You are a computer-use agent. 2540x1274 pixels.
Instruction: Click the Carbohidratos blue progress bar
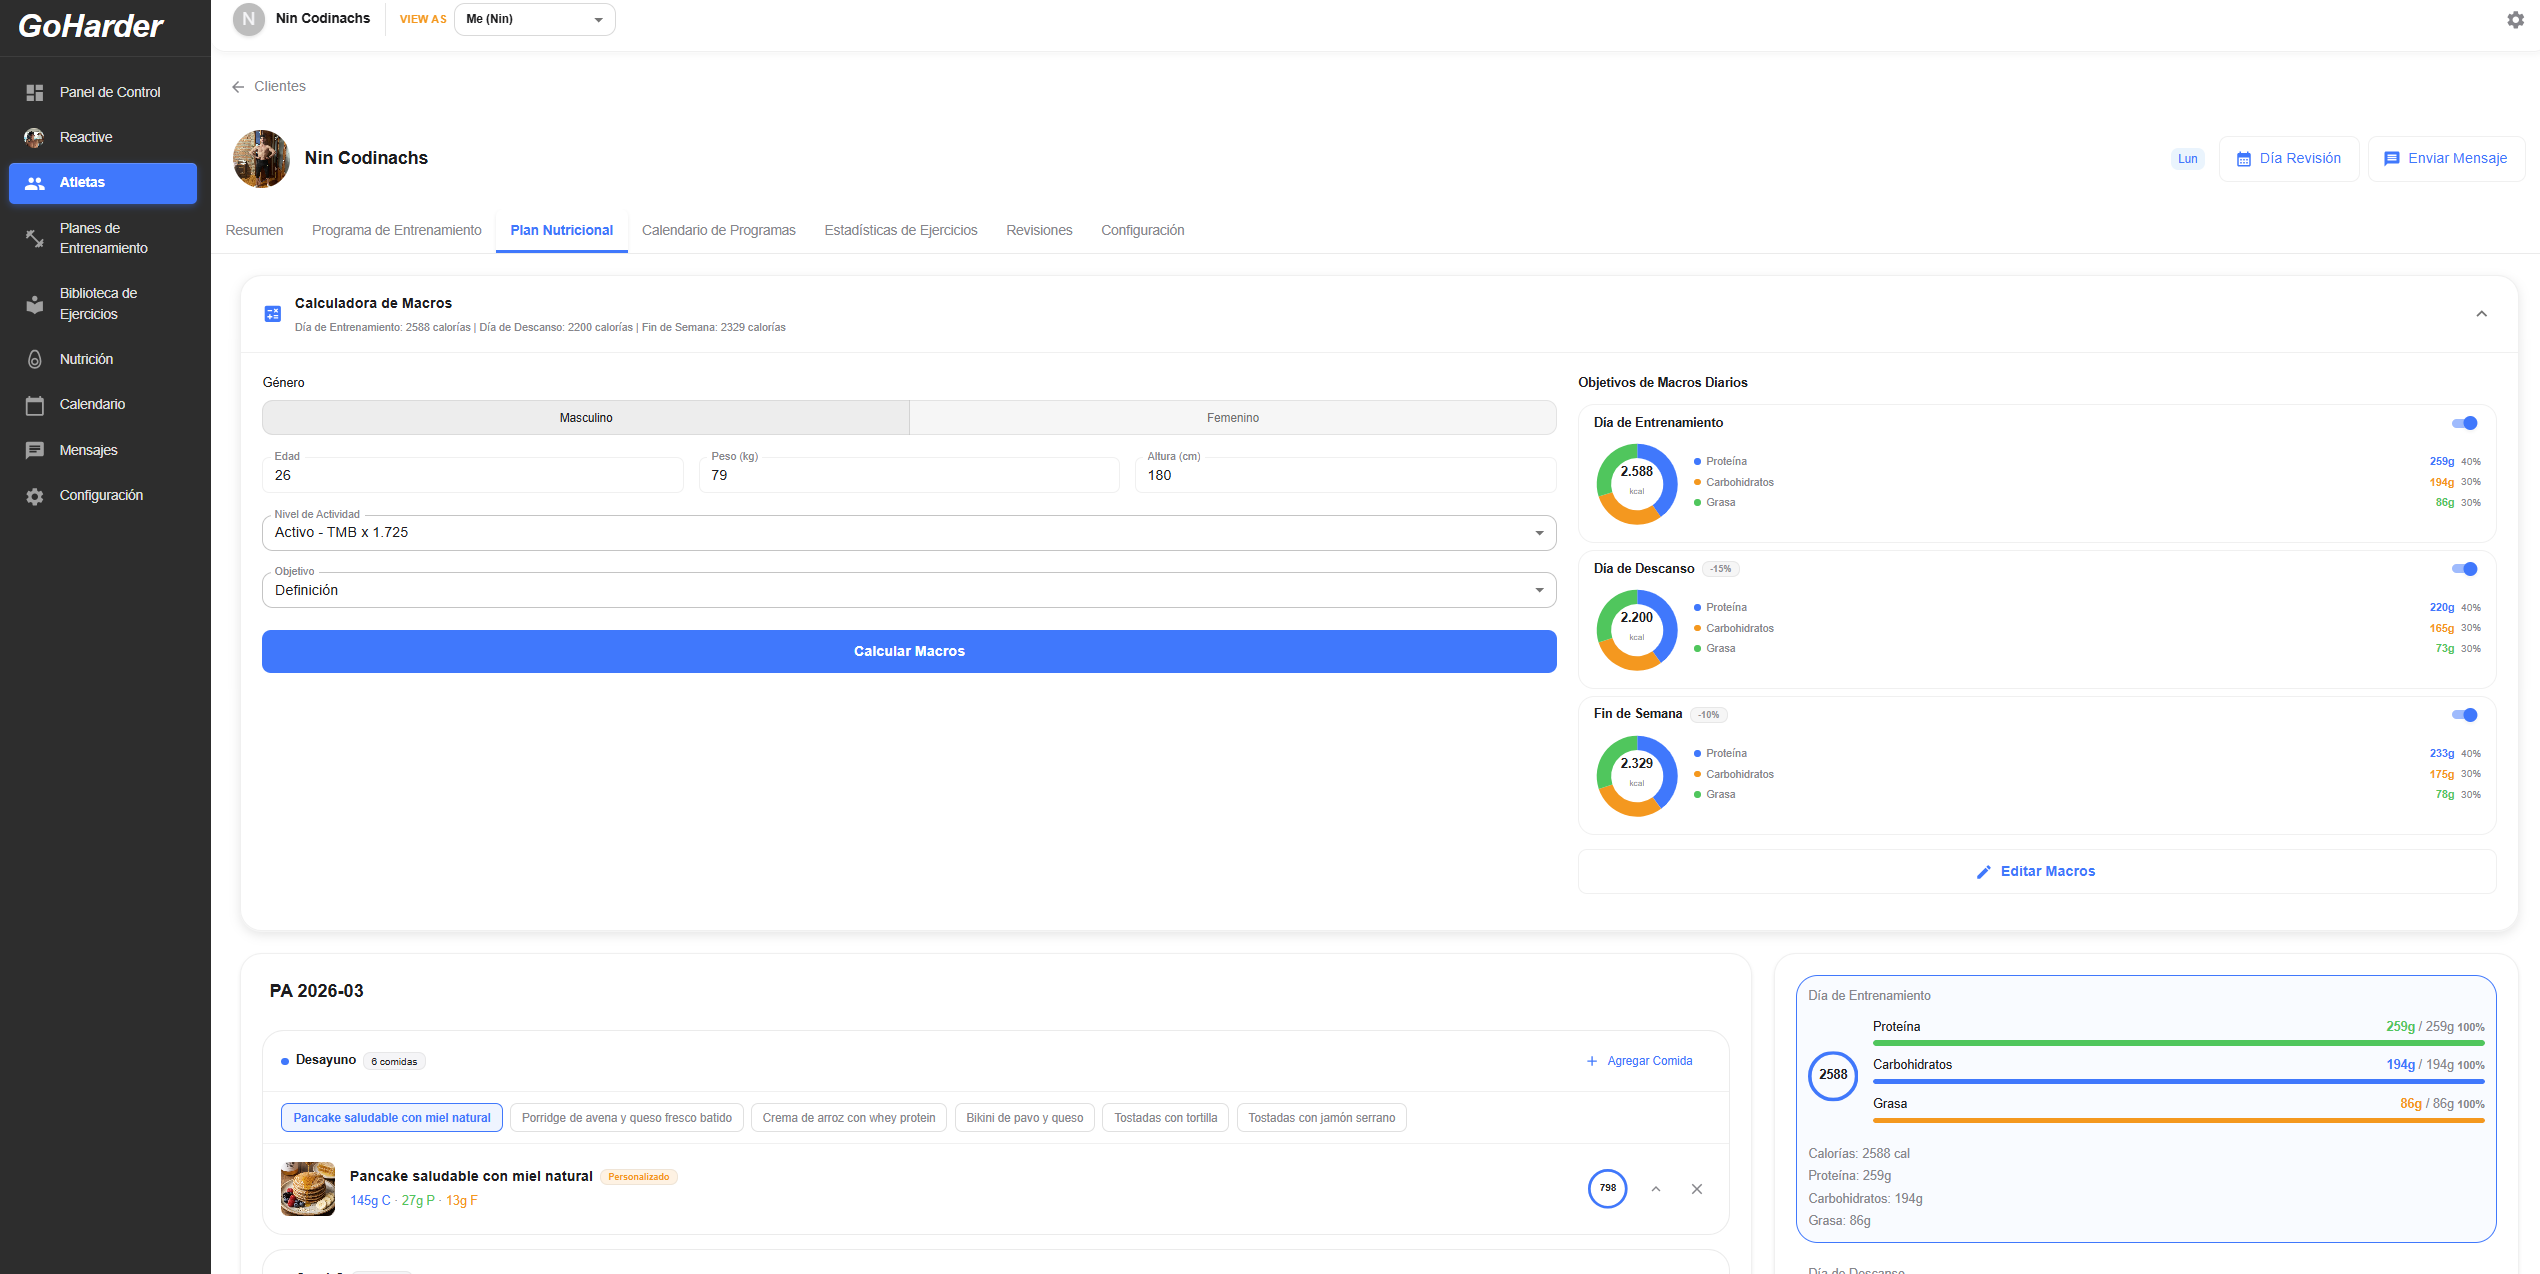click(2178, 1081)
